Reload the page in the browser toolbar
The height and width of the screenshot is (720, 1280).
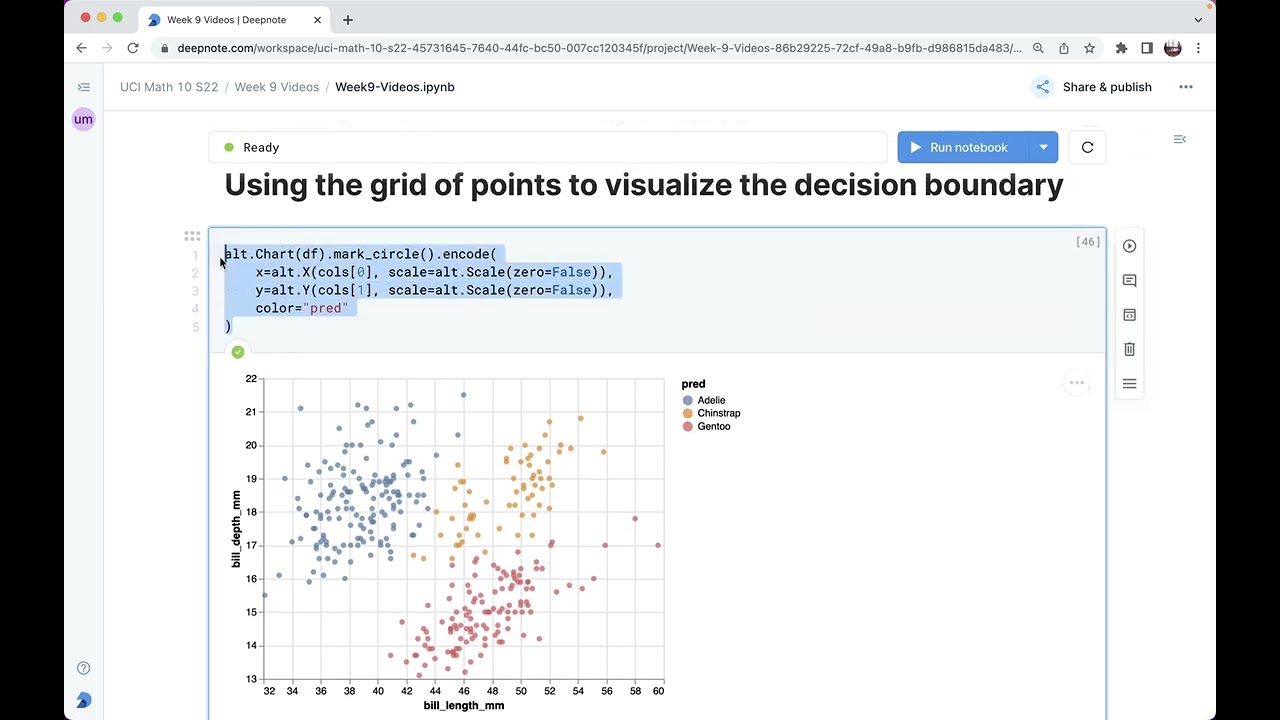pos(132,48)
